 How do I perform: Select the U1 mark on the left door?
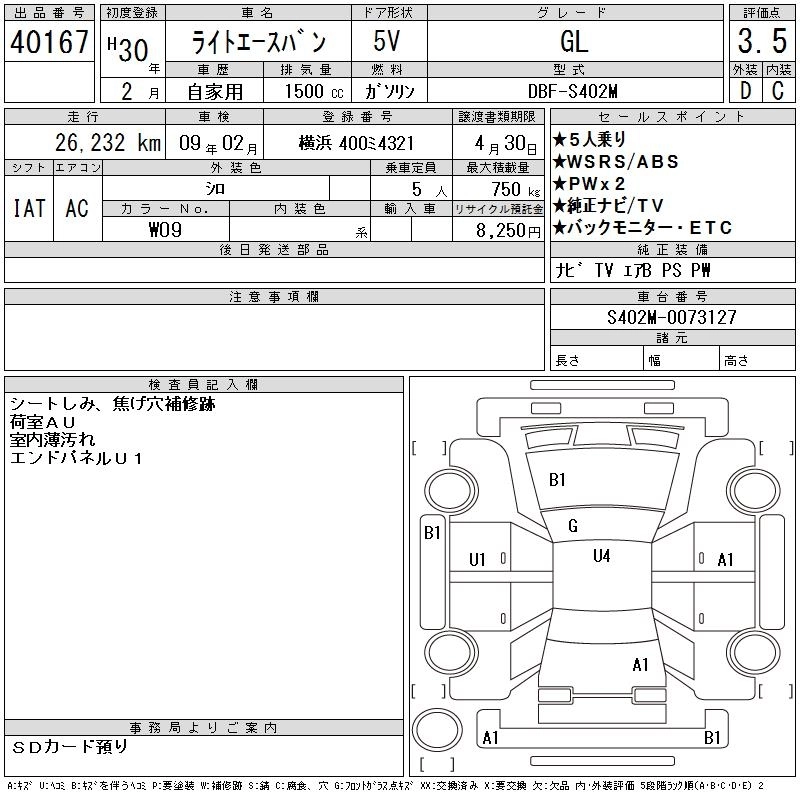pyautogui.click(x=477, y=560)
